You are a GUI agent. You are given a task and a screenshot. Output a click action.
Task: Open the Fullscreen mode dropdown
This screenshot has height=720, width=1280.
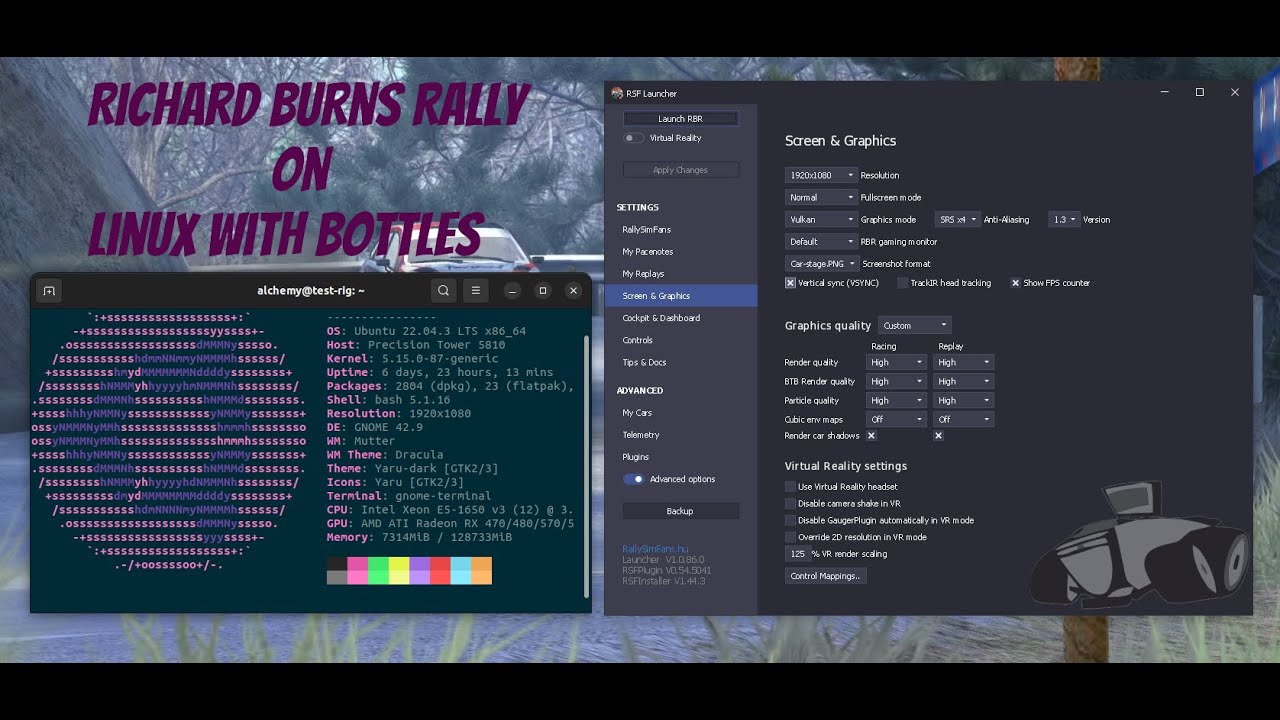coord(821,198)
